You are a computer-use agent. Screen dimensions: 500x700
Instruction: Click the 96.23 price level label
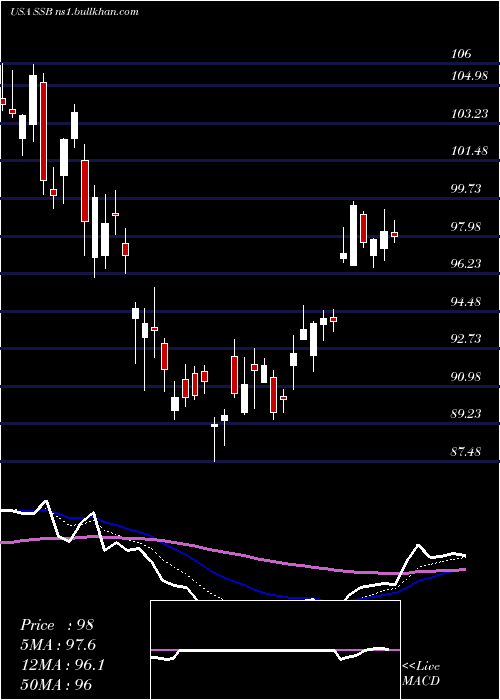pos(467,264)
